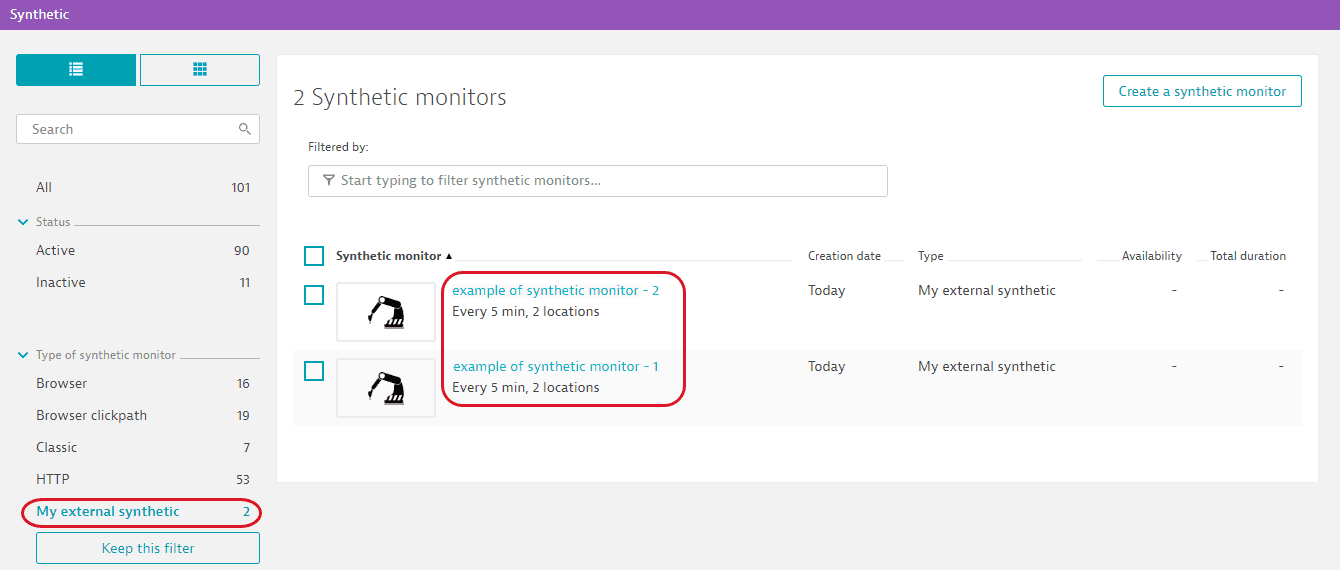The image size is (1340, 570).
Task: Click the funnel filter icon
Action: pos(329,181)
